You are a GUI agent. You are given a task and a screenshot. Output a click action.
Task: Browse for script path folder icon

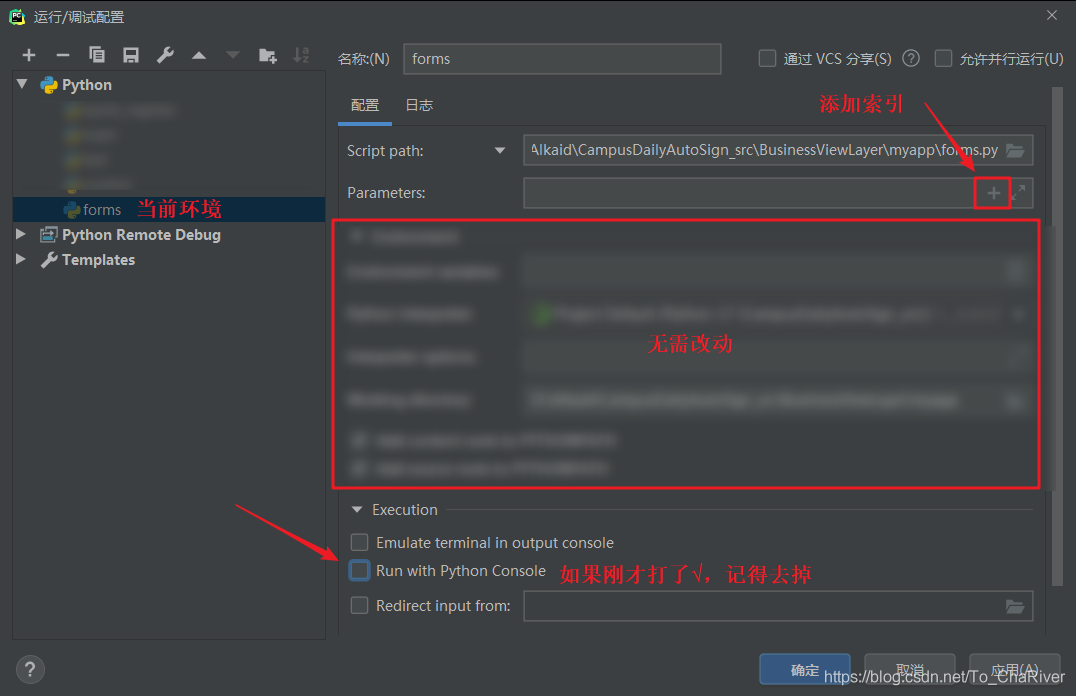[1015, 151]
